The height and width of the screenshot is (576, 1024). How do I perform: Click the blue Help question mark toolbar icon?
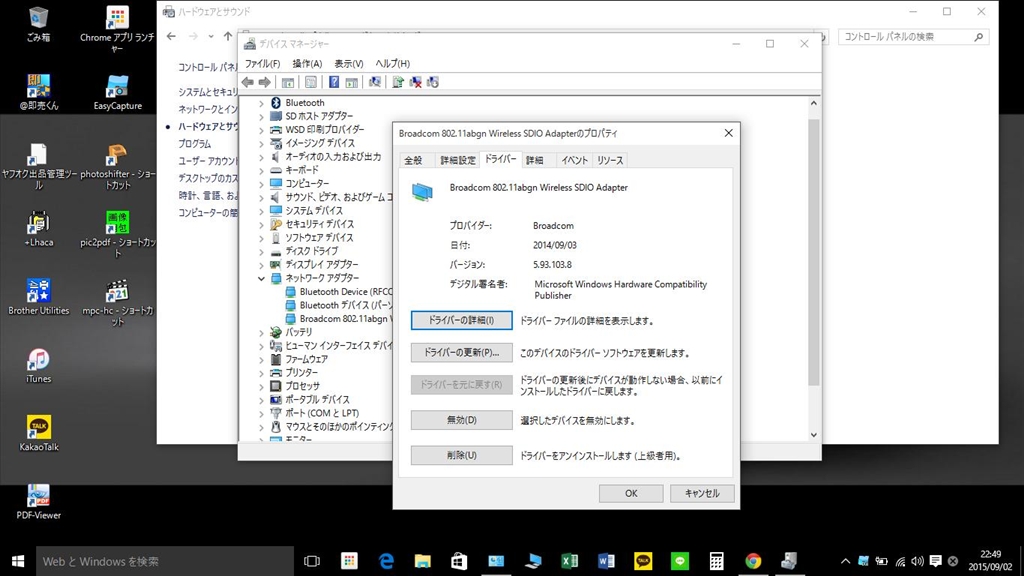point(334,82)
